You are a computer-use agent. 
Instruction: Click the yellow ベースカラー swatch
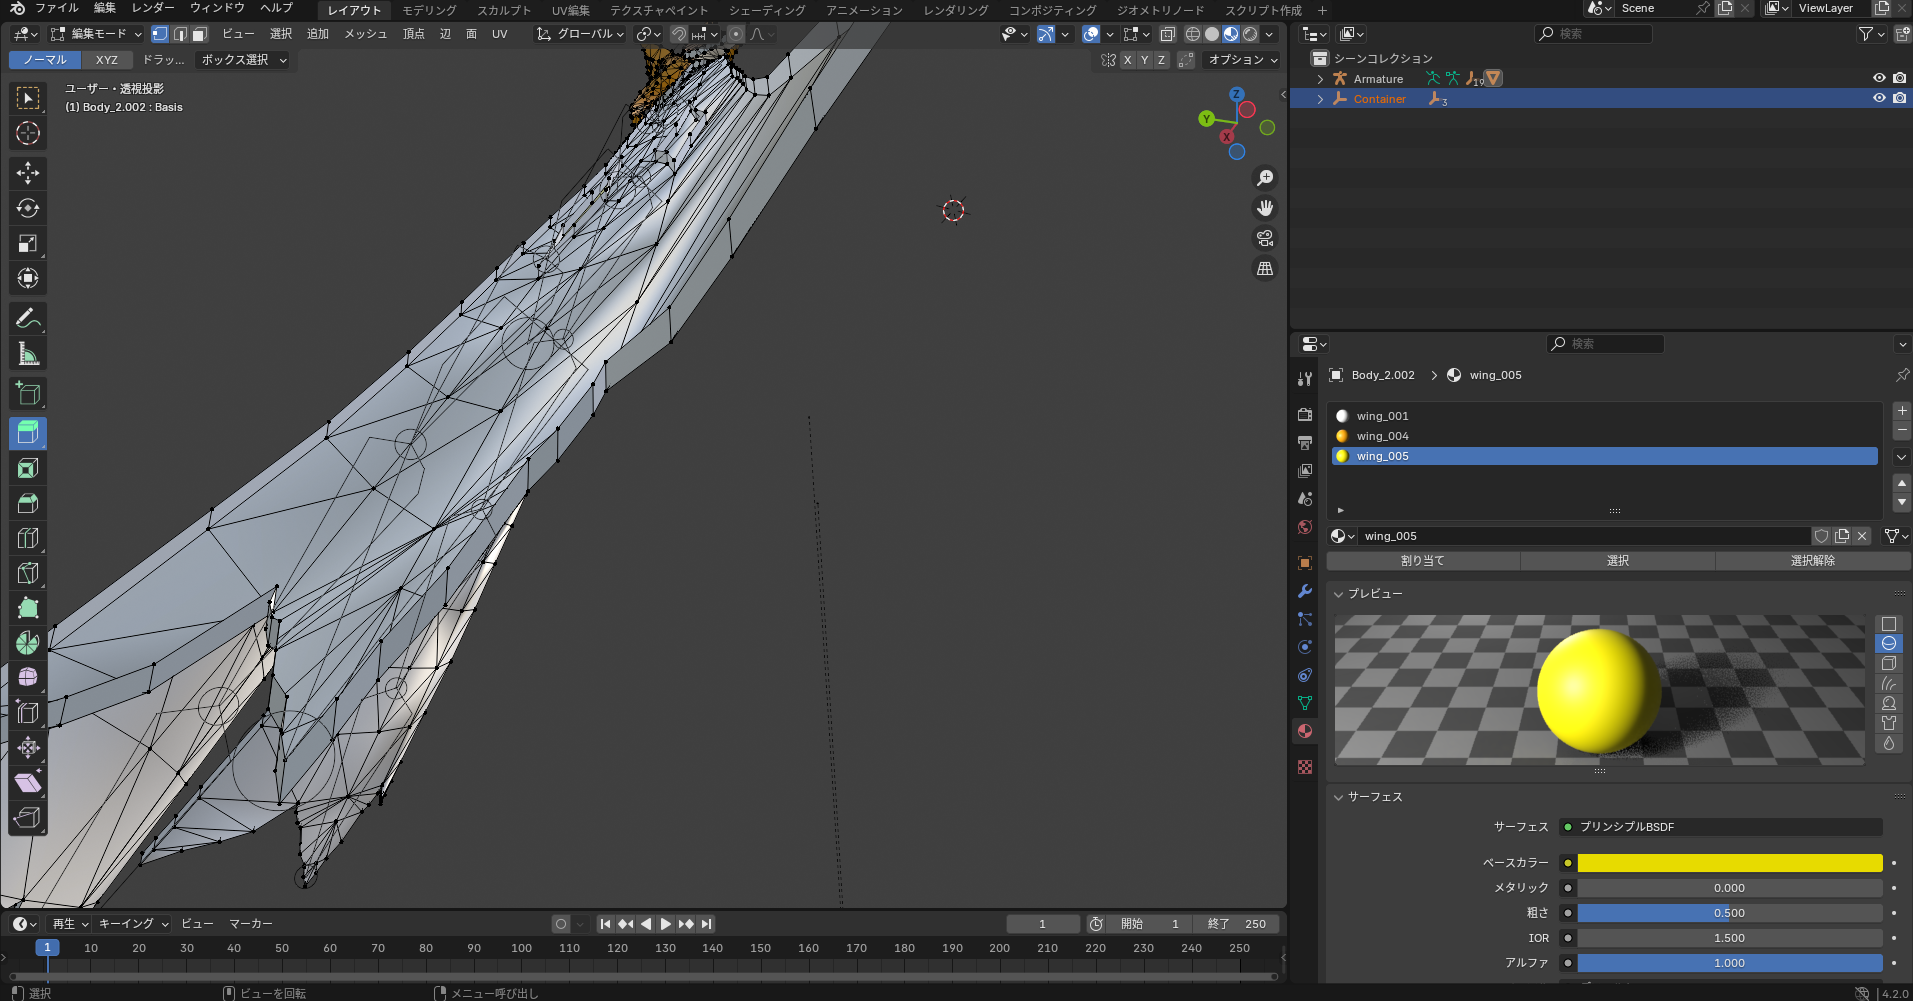point(1729,863)
